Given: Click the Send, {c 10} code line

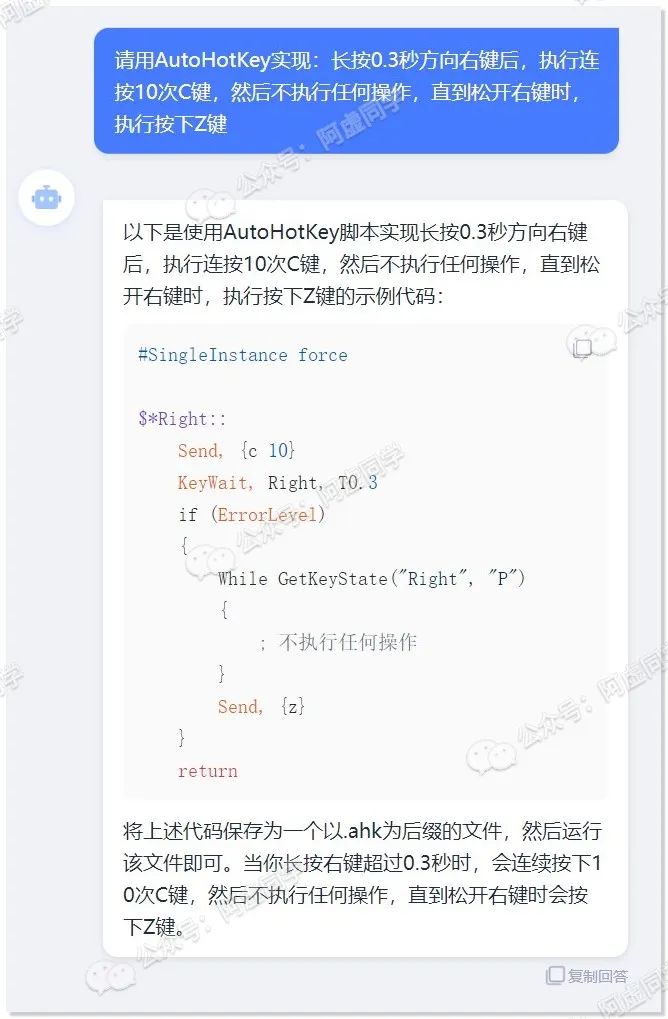Looking at the screenshot, I should click(237, 450).
